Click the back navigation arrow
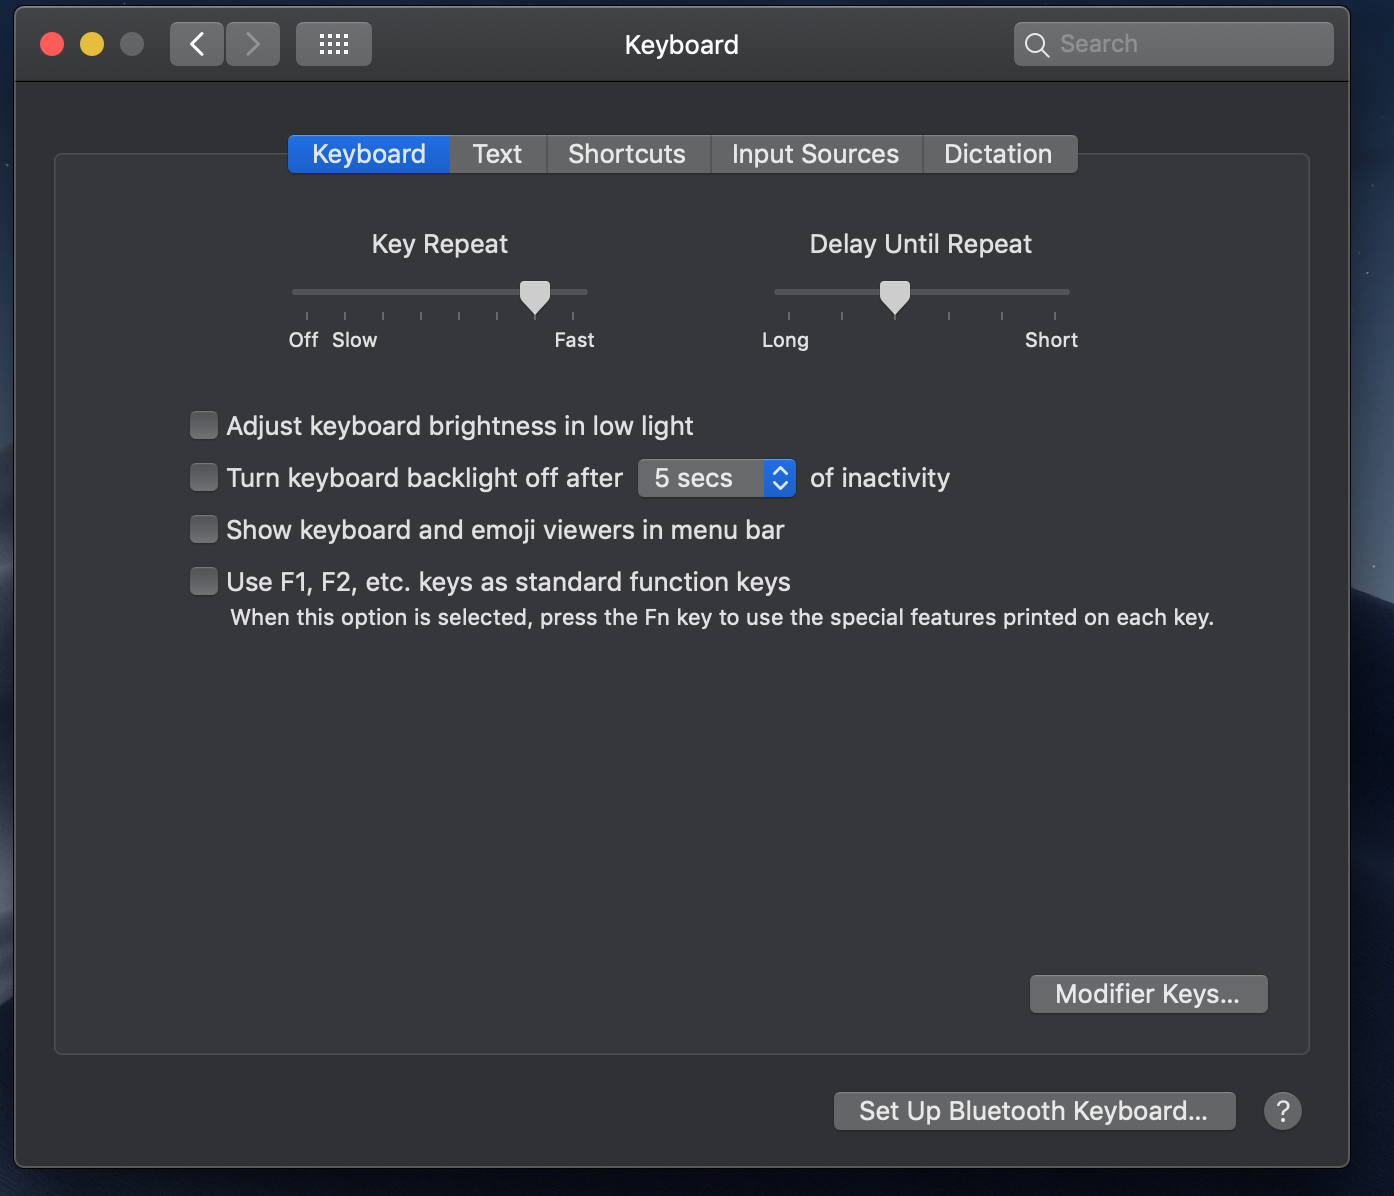 coord(197,44)
